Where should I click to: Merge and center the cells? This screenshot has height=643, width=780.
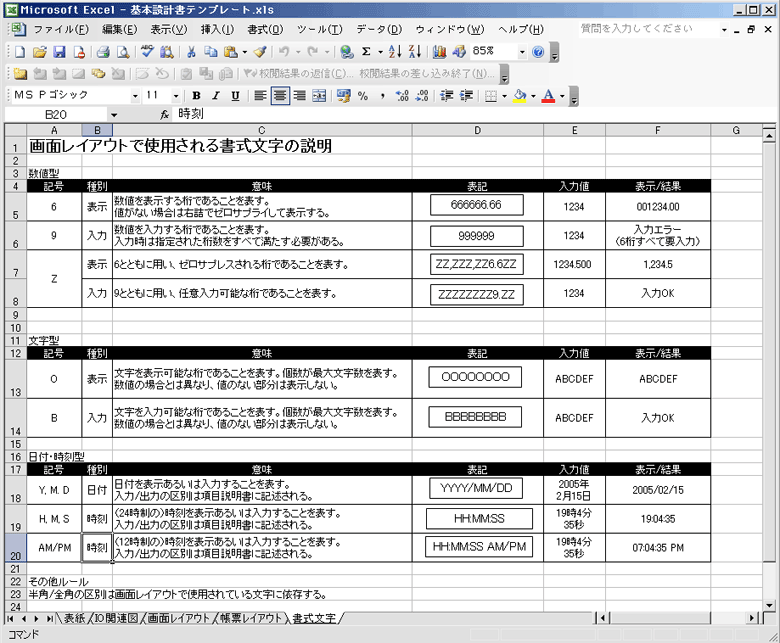[x=319, y=95]
